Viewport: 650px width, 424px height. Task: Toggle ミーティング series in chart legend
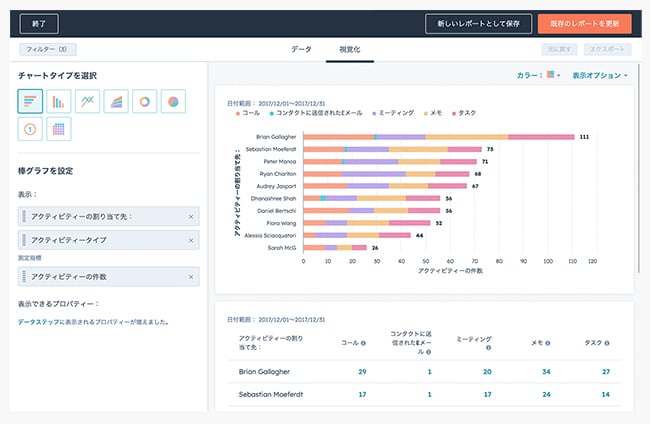pyautogui.click(x=393, y=113)
